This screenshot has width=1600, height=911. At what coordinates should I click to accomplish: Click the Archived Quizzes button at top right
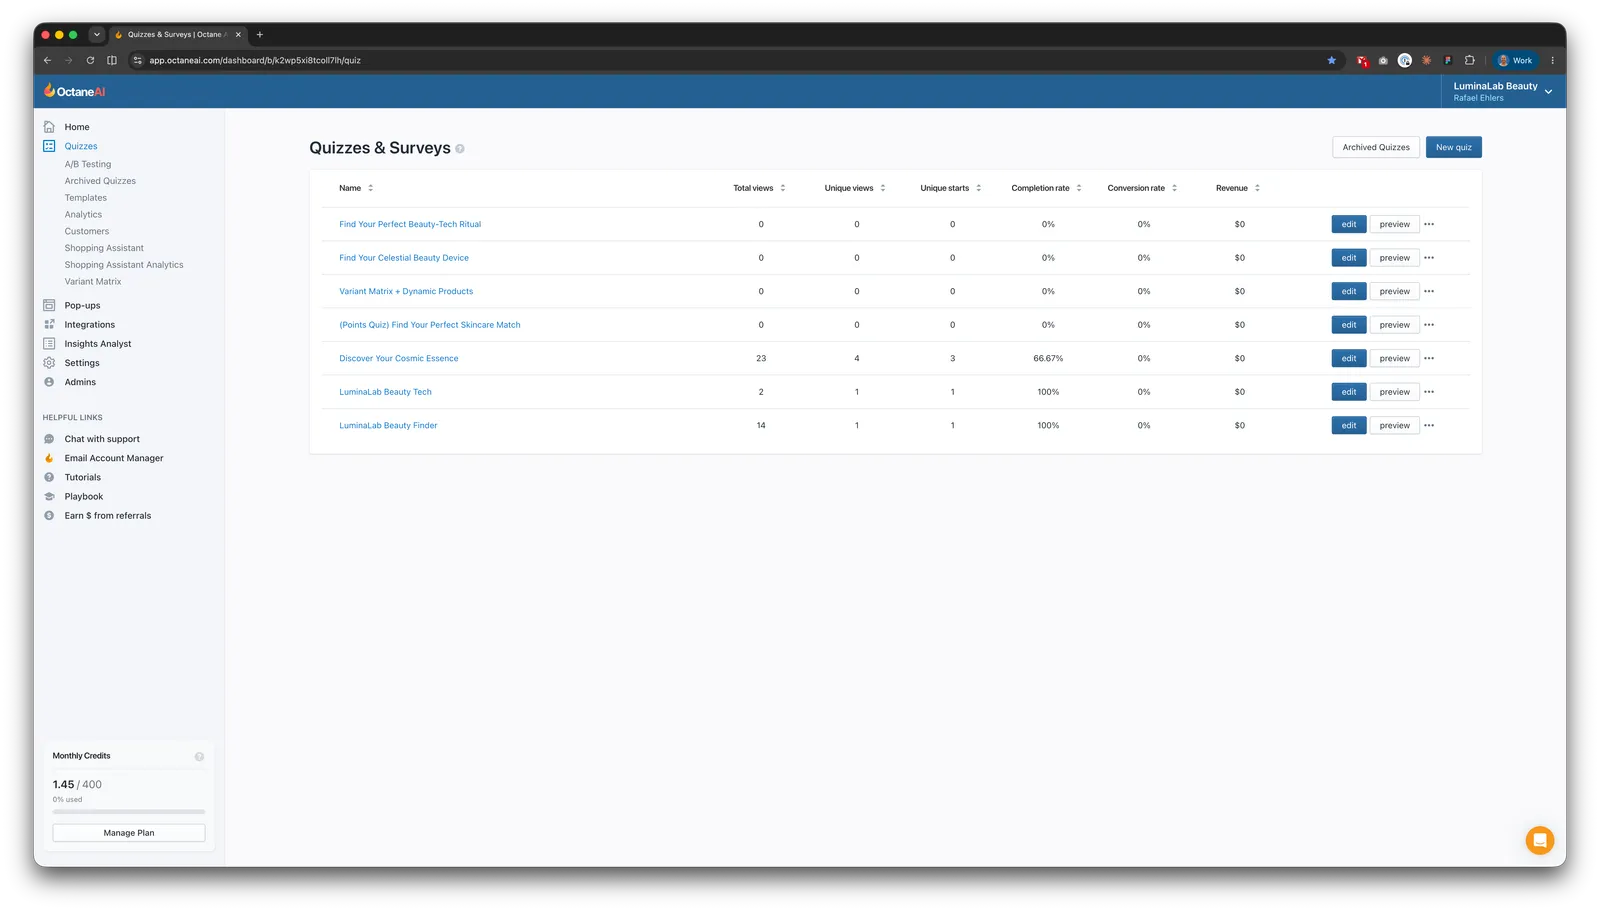[x=1376, y=147]
